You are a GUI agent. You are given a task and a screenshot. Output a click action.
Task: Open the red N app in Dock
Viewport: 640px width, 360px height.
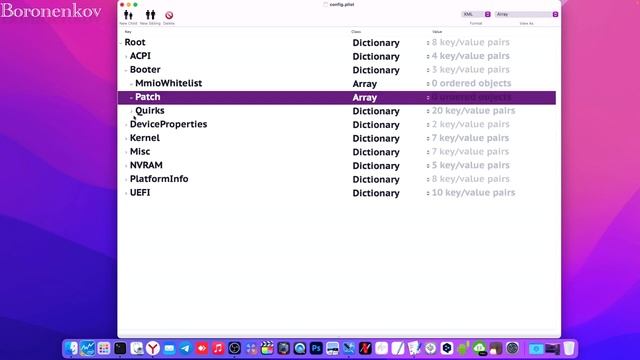[365, 348]
